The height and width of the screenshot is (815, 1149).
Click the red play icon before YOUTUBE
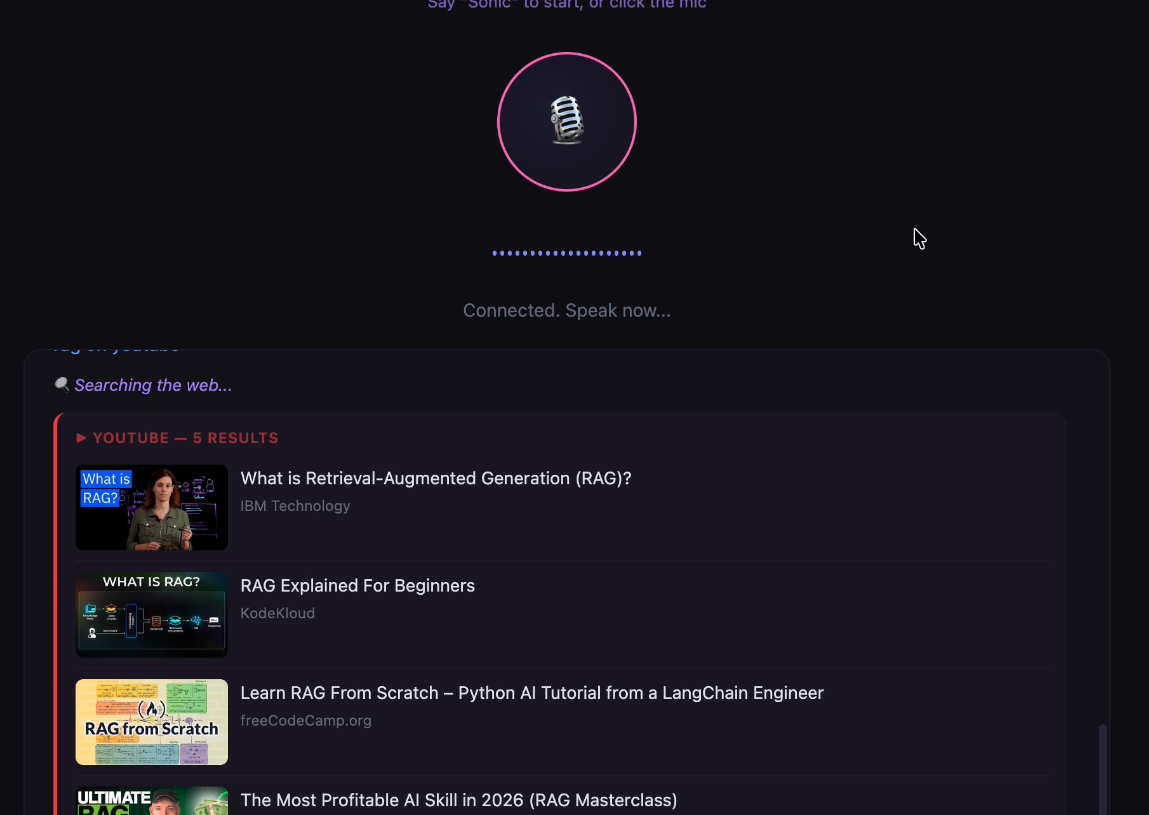point(81,438)
